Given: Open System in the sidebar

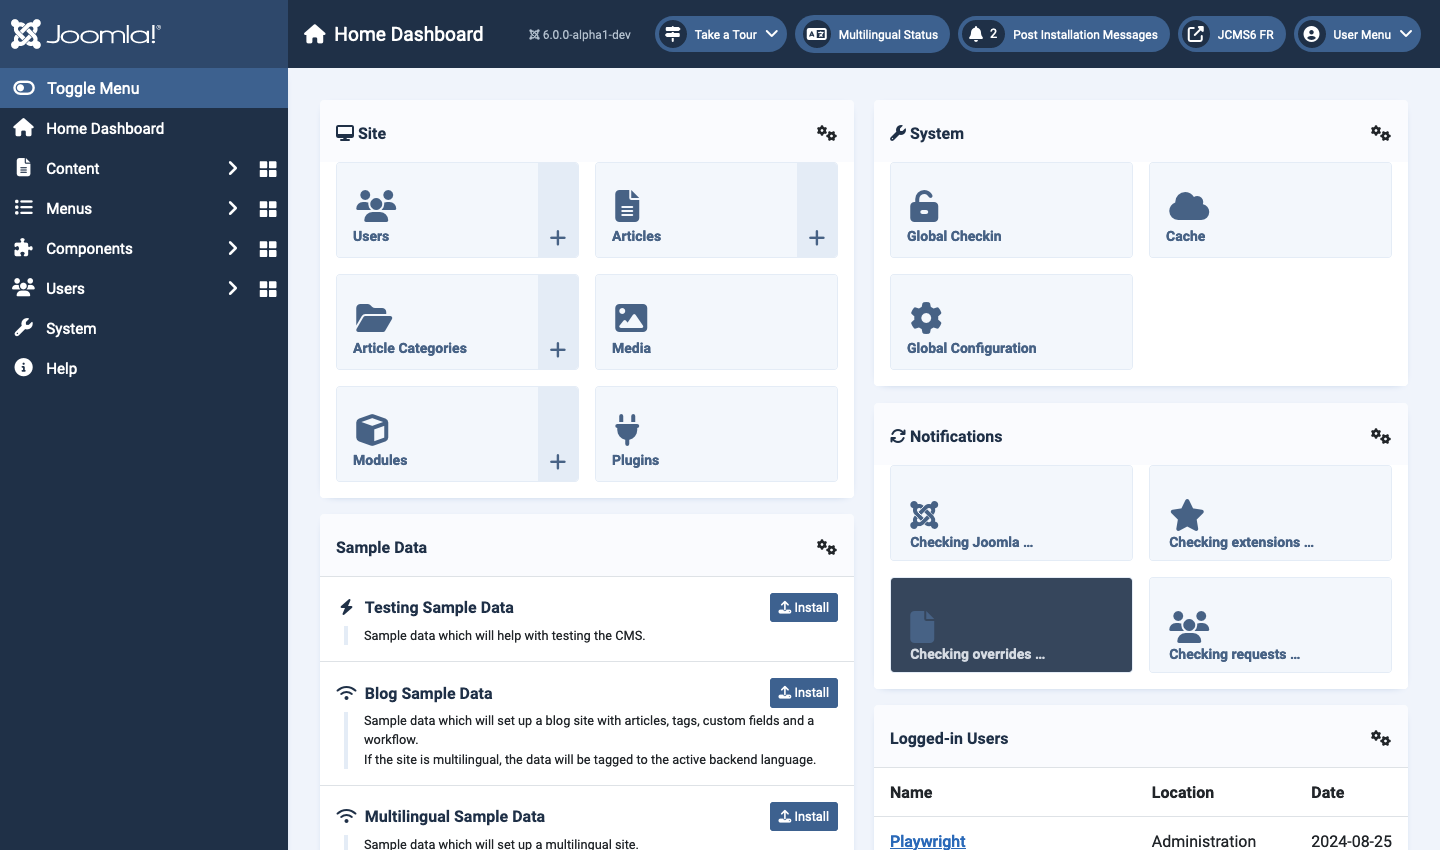Looking at the screenshot, I should point(144,328).
